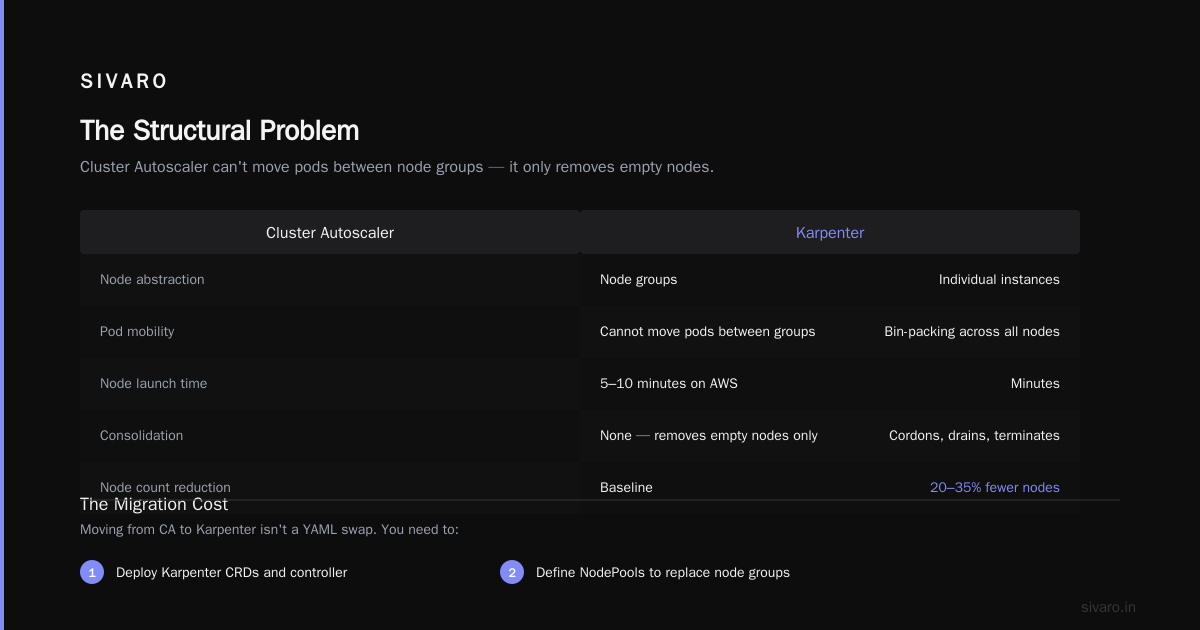This screenshot has width=1200, height=630.
Task: Click the step 2 number badge
Action: point(512,573)
